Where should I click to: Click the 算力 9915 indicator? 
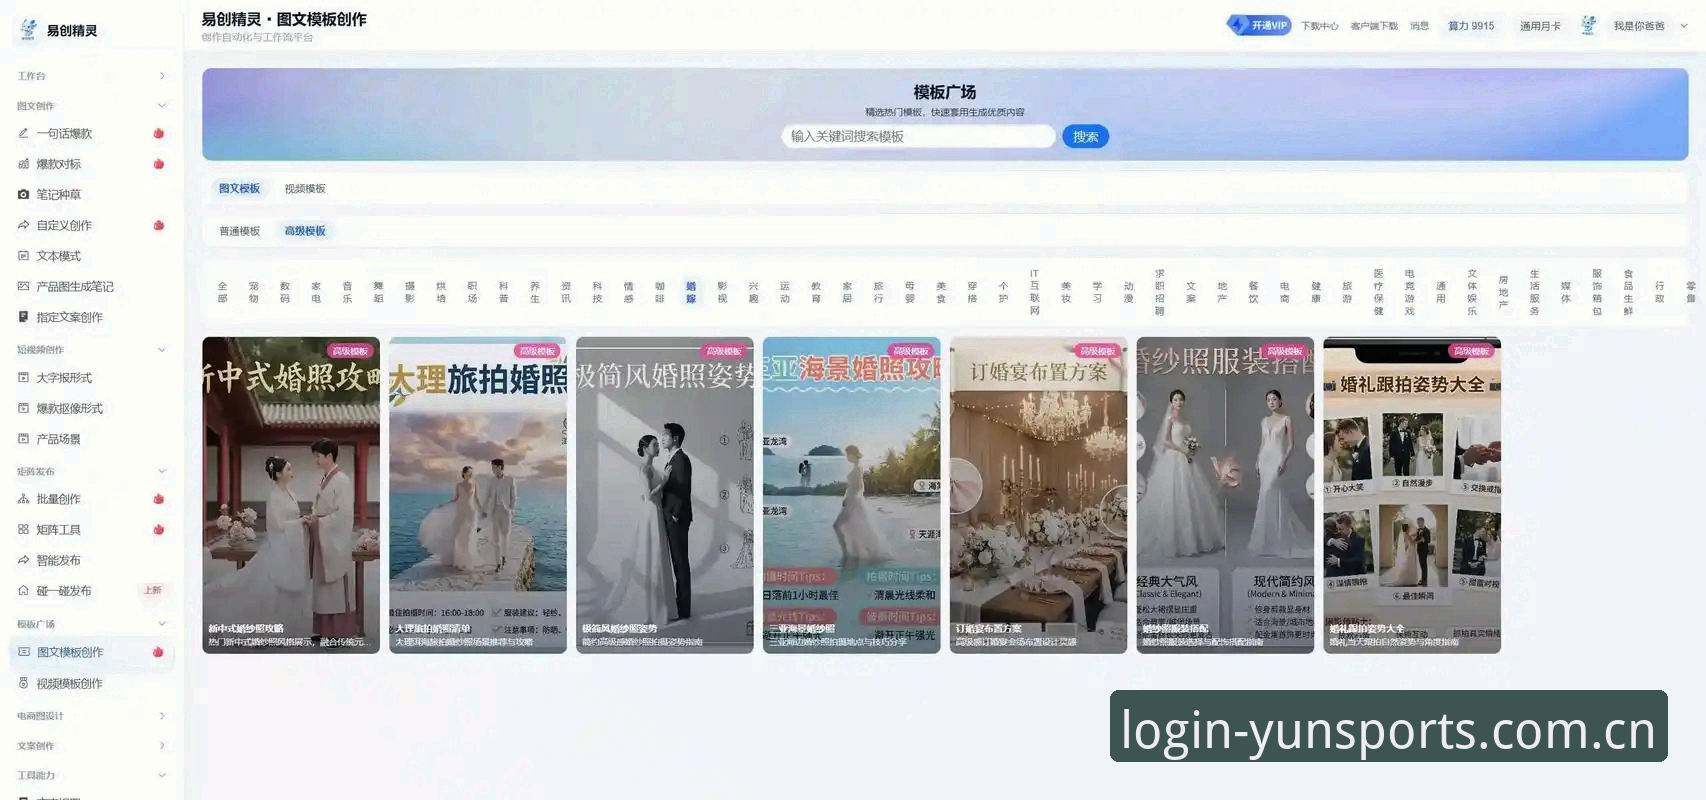1471,26
